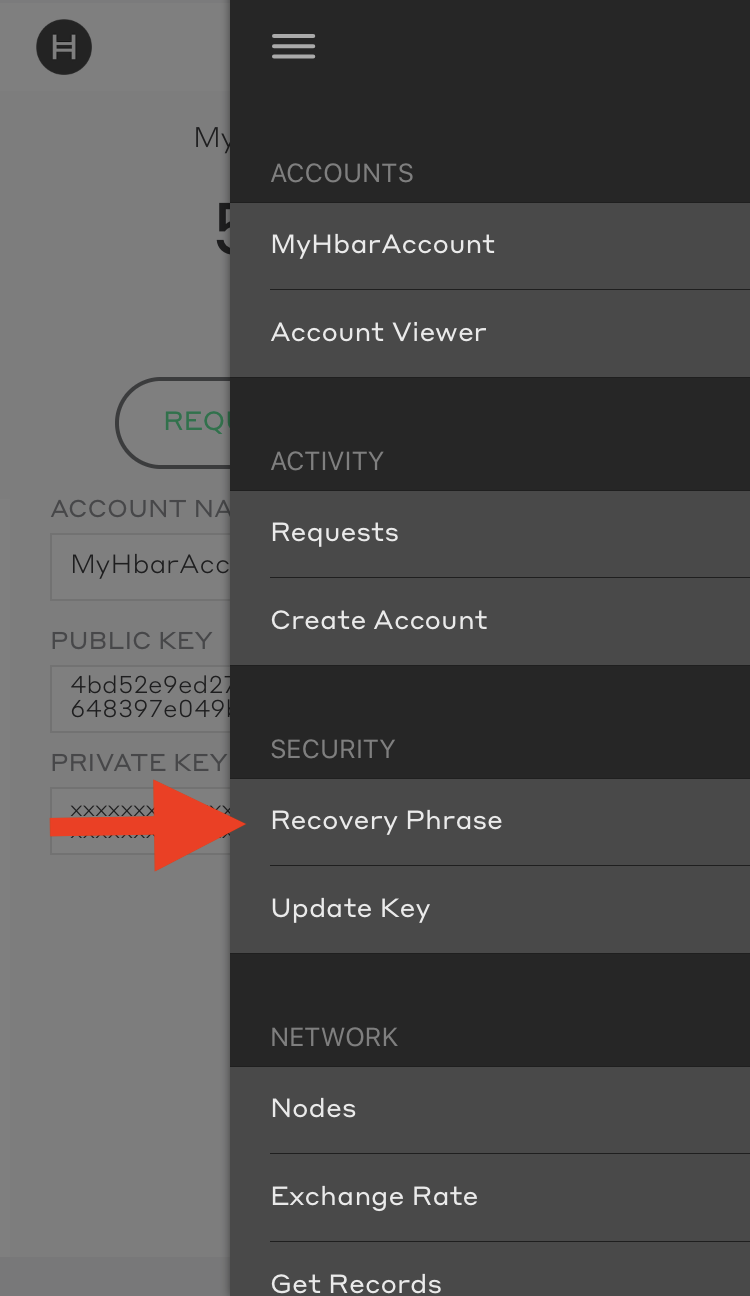
Task: Select Update Key under Security
Action: coord(351,909)
